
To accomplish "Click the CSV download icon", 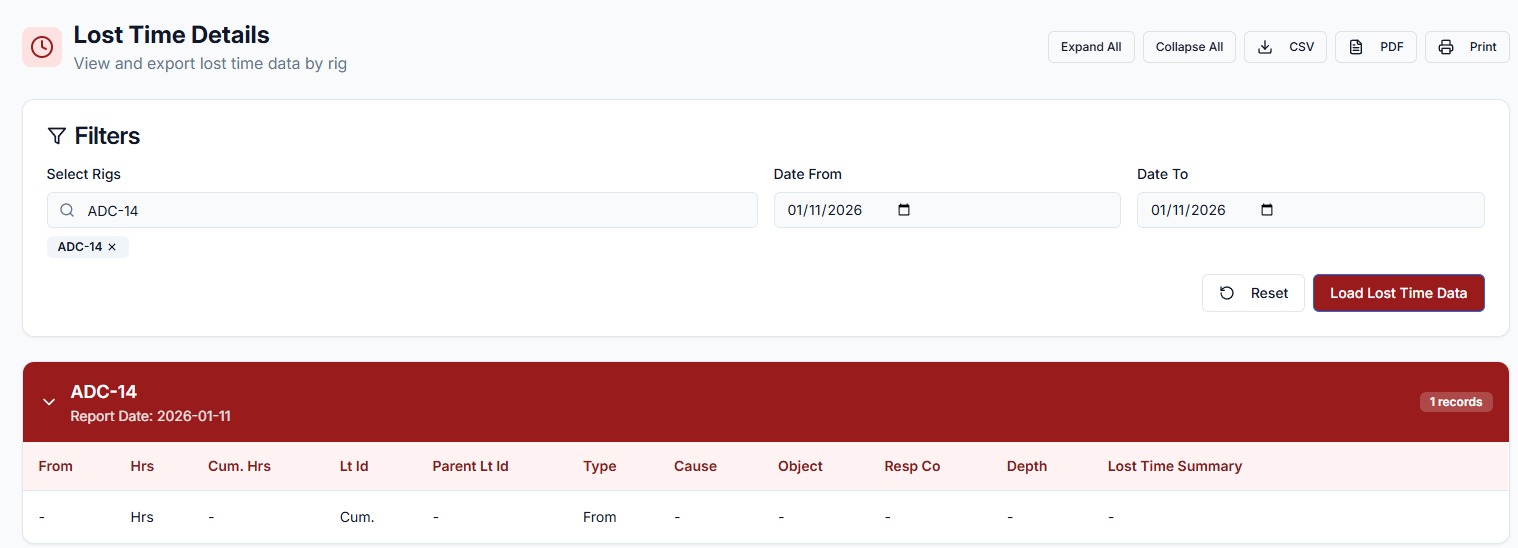I will tap(1265, 47).
